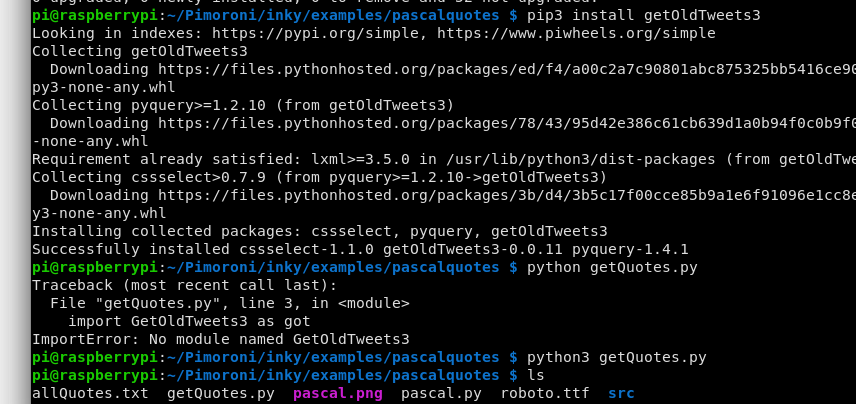Screen dimensions: 856x404
Task: Click the 'python3 getQuotes.py' command text
Action: point(616,358)
